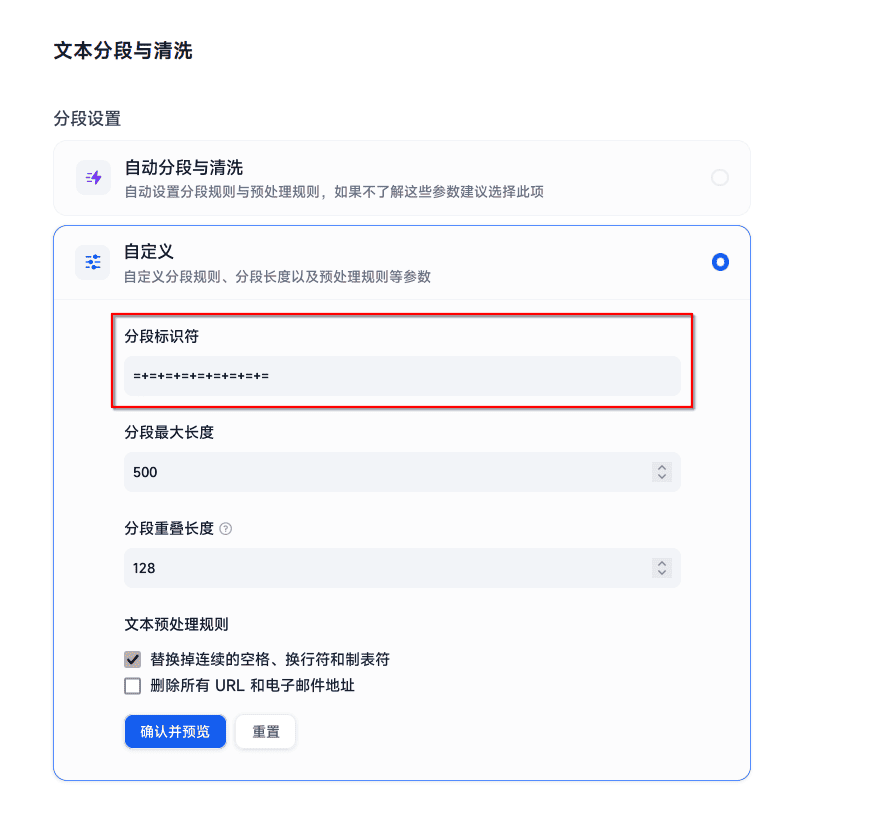879x817 pixels.
Task: Click the 文本预处理规则 section label
Action: click(176, 625)
